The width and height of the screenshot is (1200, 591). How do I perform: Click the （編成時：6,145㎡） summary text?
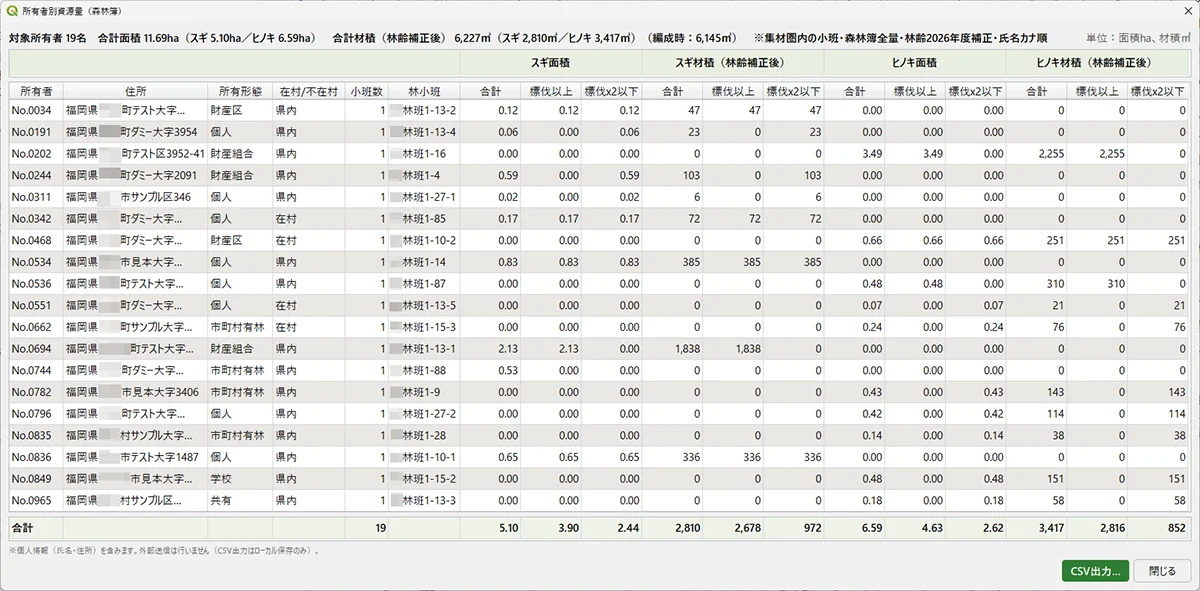coord(692,38)
